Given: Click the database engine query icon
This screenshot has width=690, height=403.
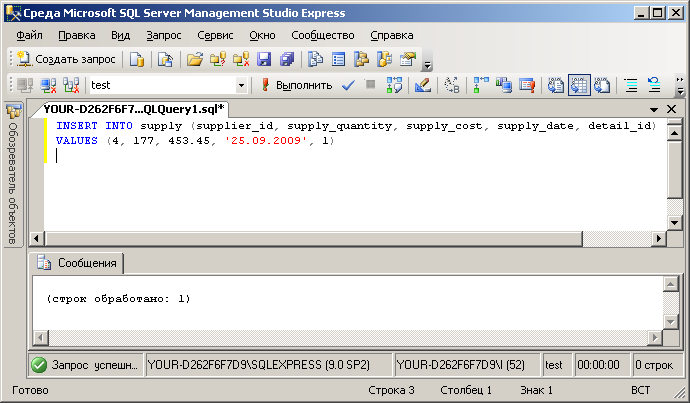Looking at the screenshot, I should pyautogui.click(x=136, y=59).
